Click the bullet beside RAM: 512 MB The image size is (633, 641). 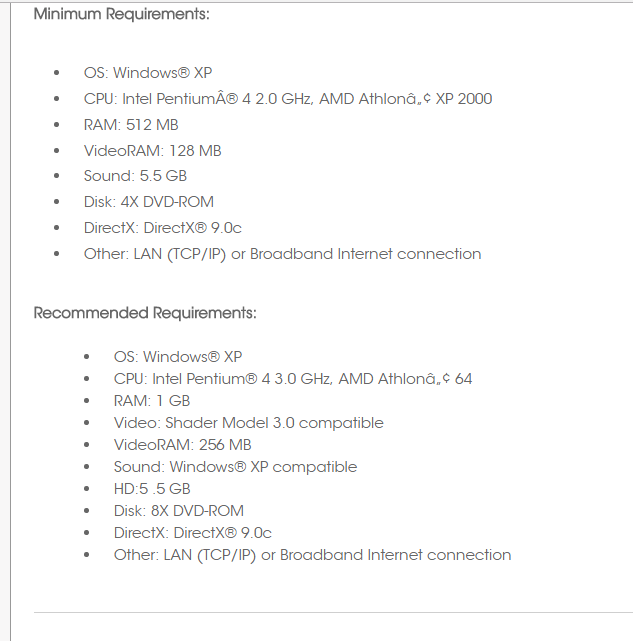pos(56,125)
